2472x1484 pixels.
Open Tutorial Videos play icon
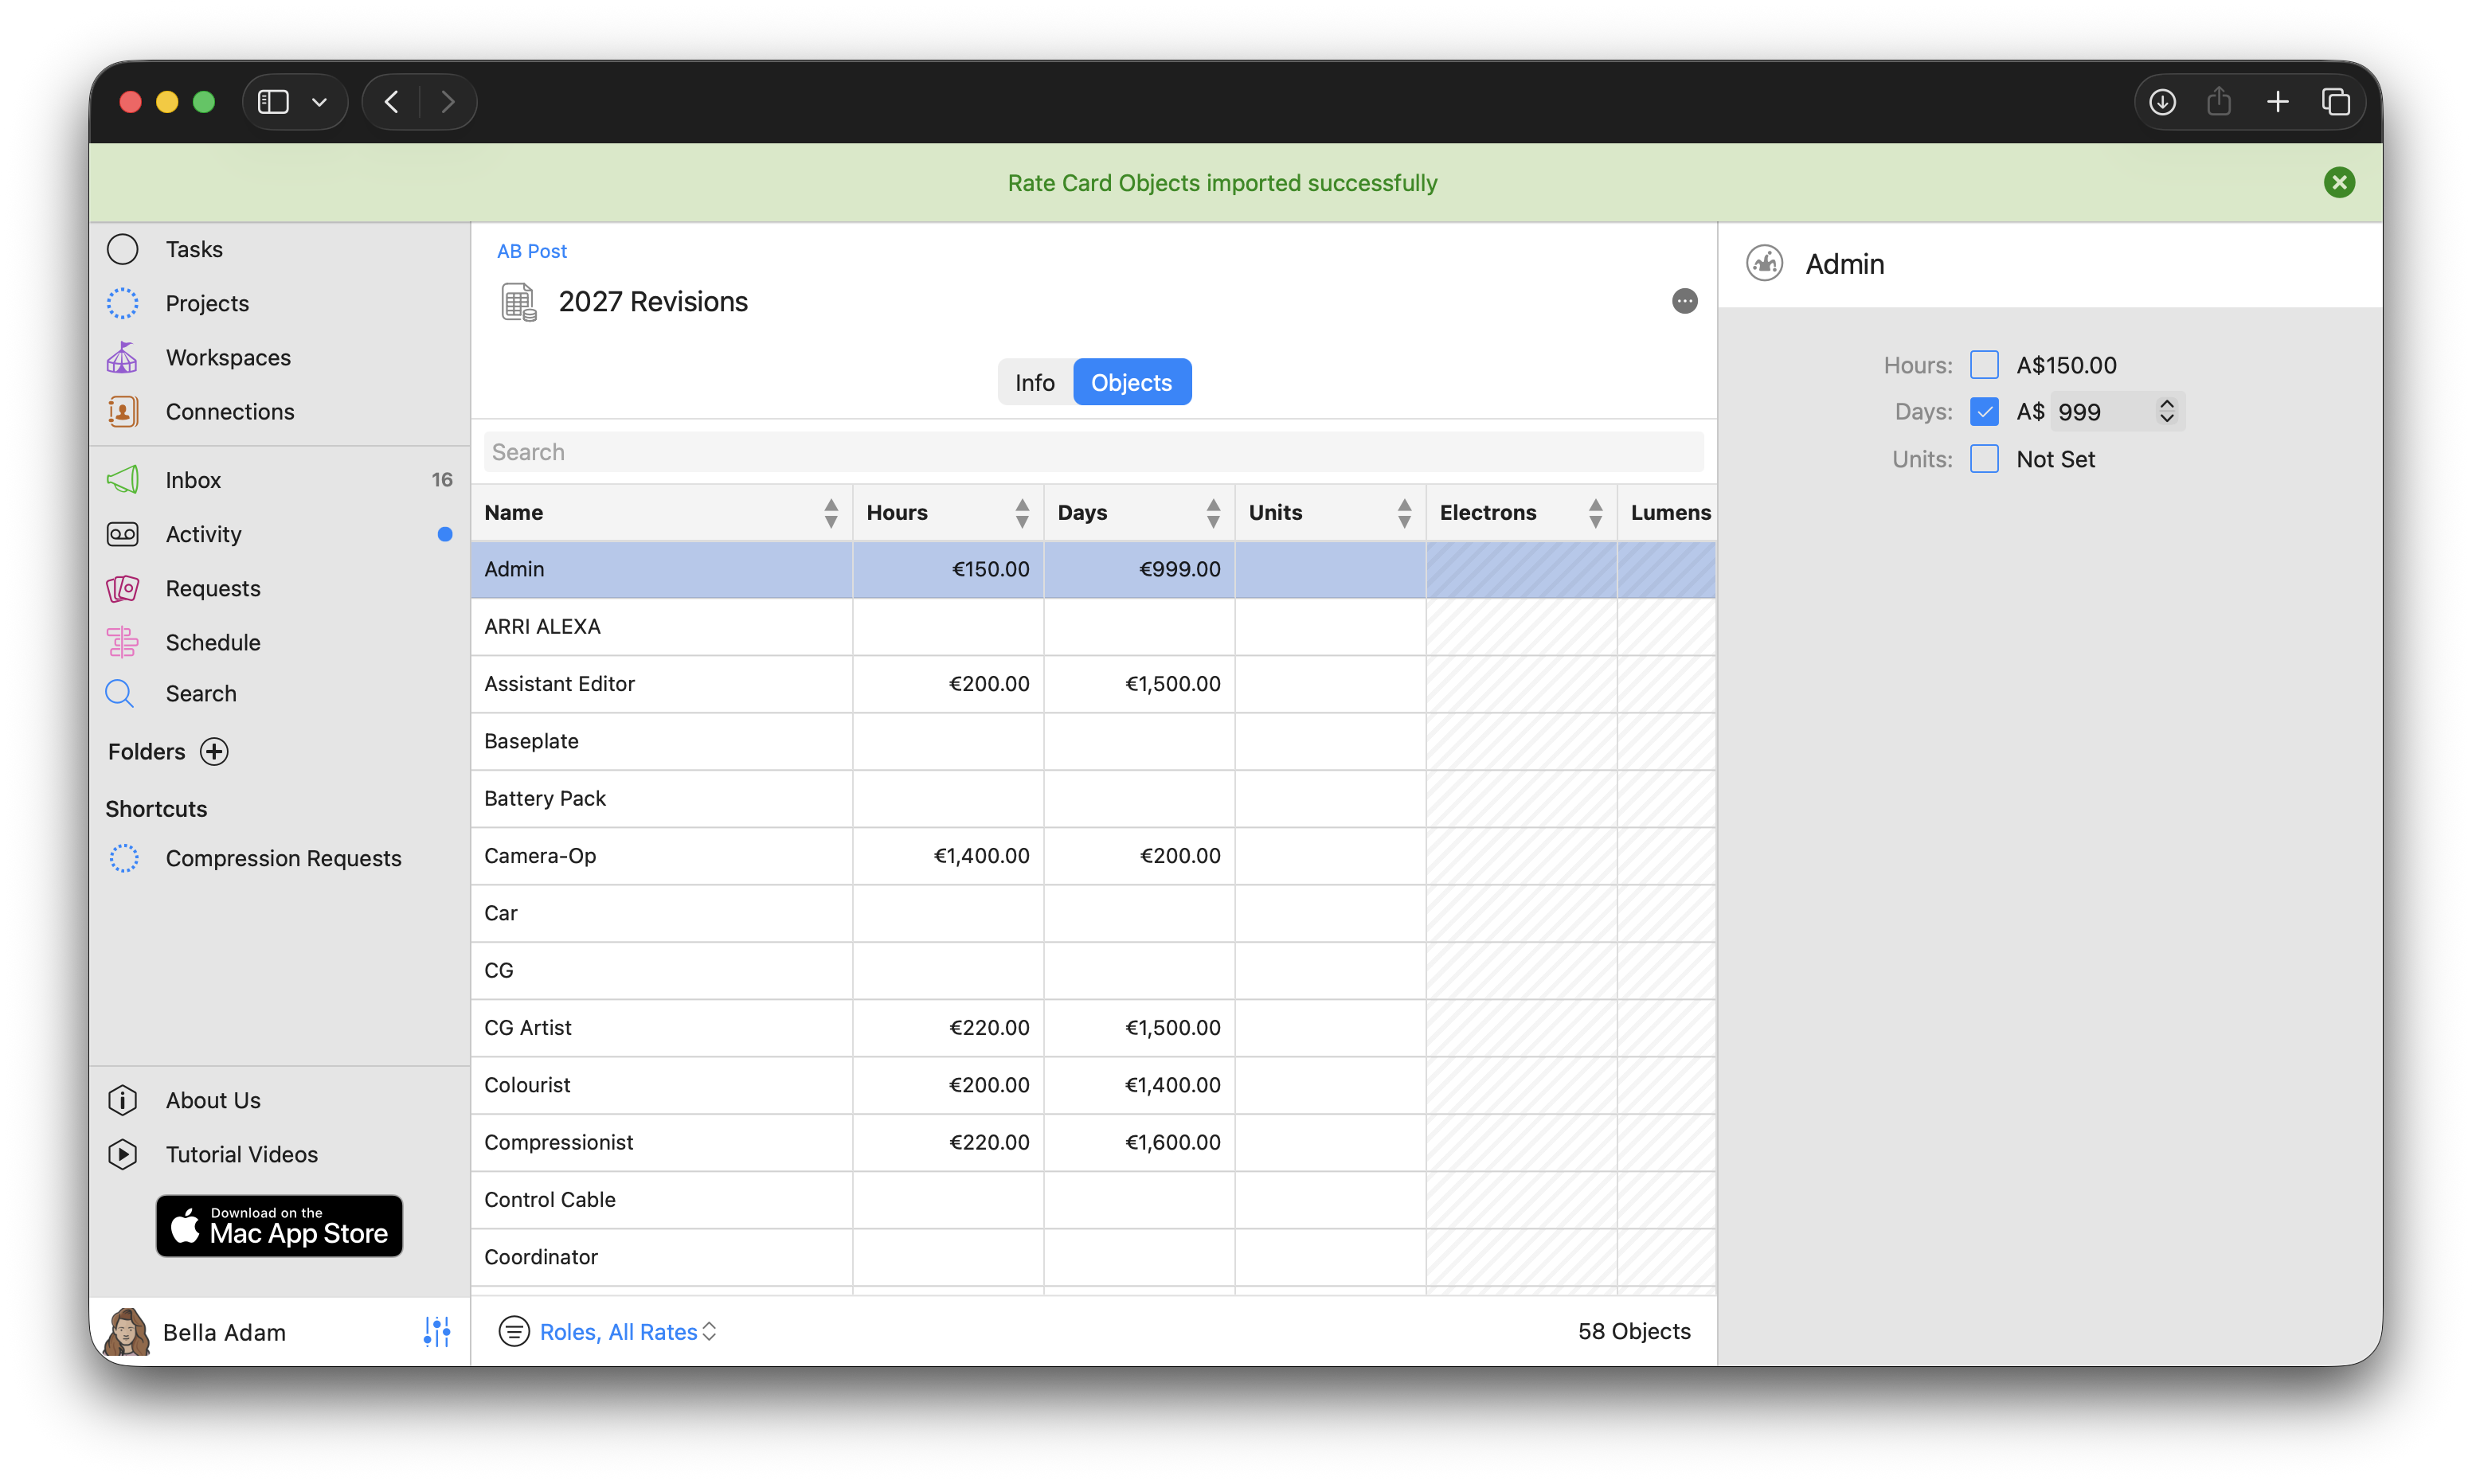tap(122, 1154)
